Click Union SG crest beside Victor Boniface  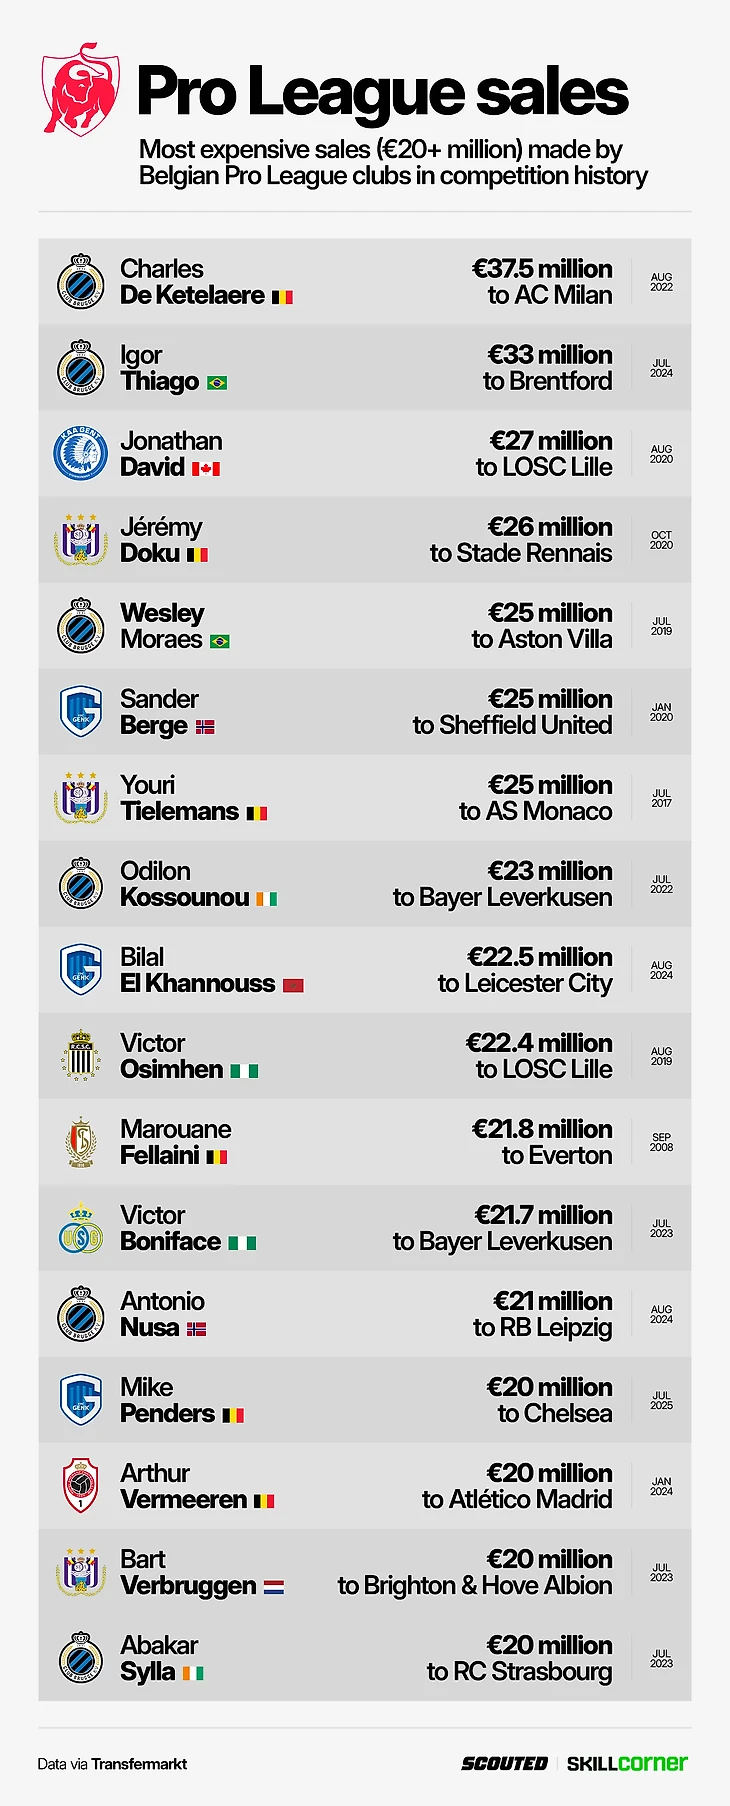80,1228
